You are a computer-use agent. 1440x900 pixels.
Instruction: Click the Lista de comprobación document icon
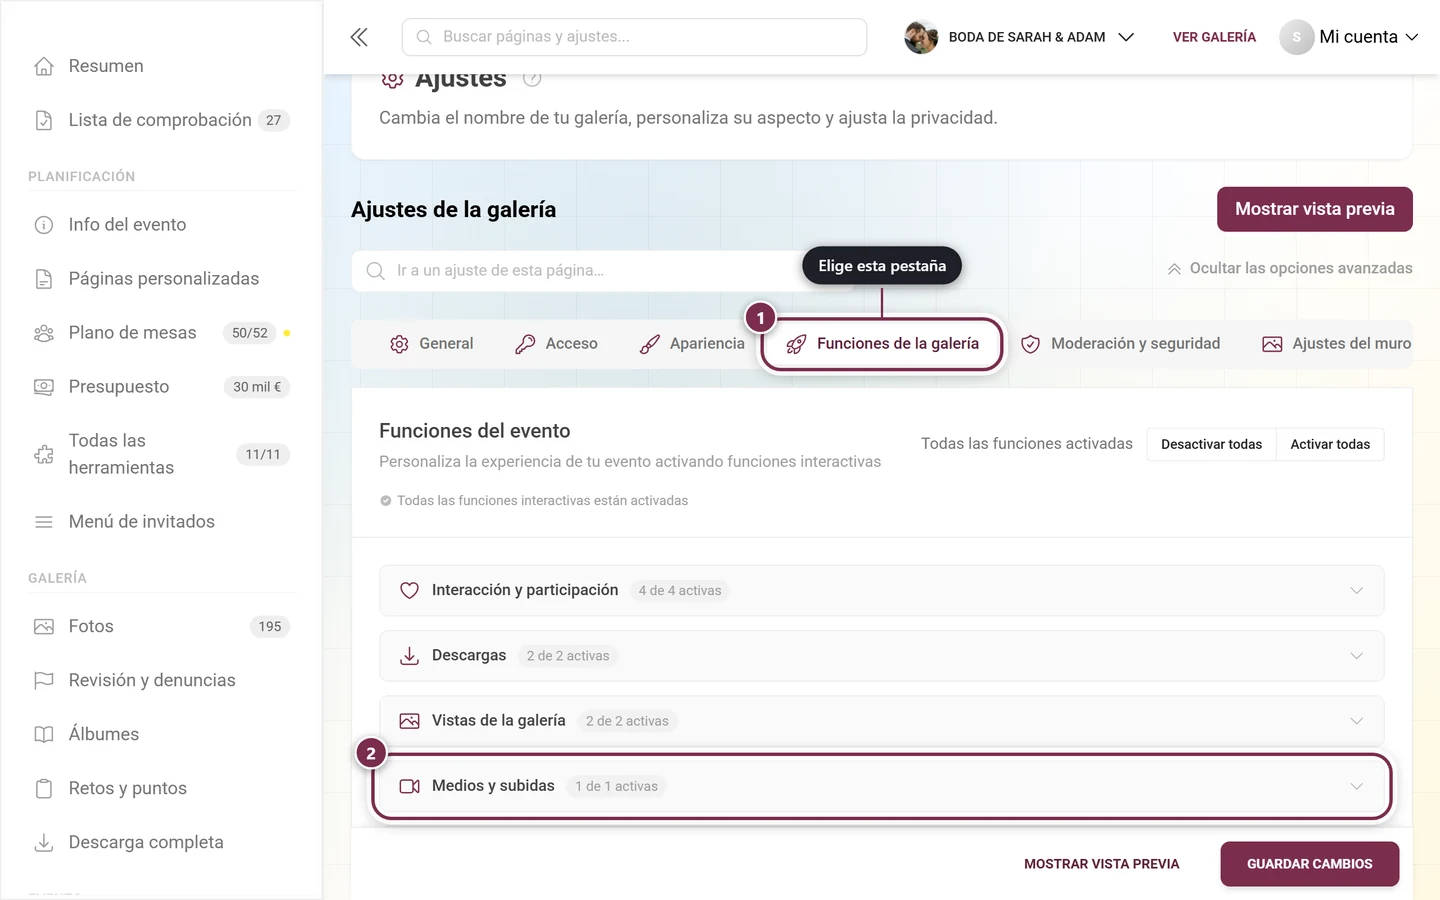point(44,120)
